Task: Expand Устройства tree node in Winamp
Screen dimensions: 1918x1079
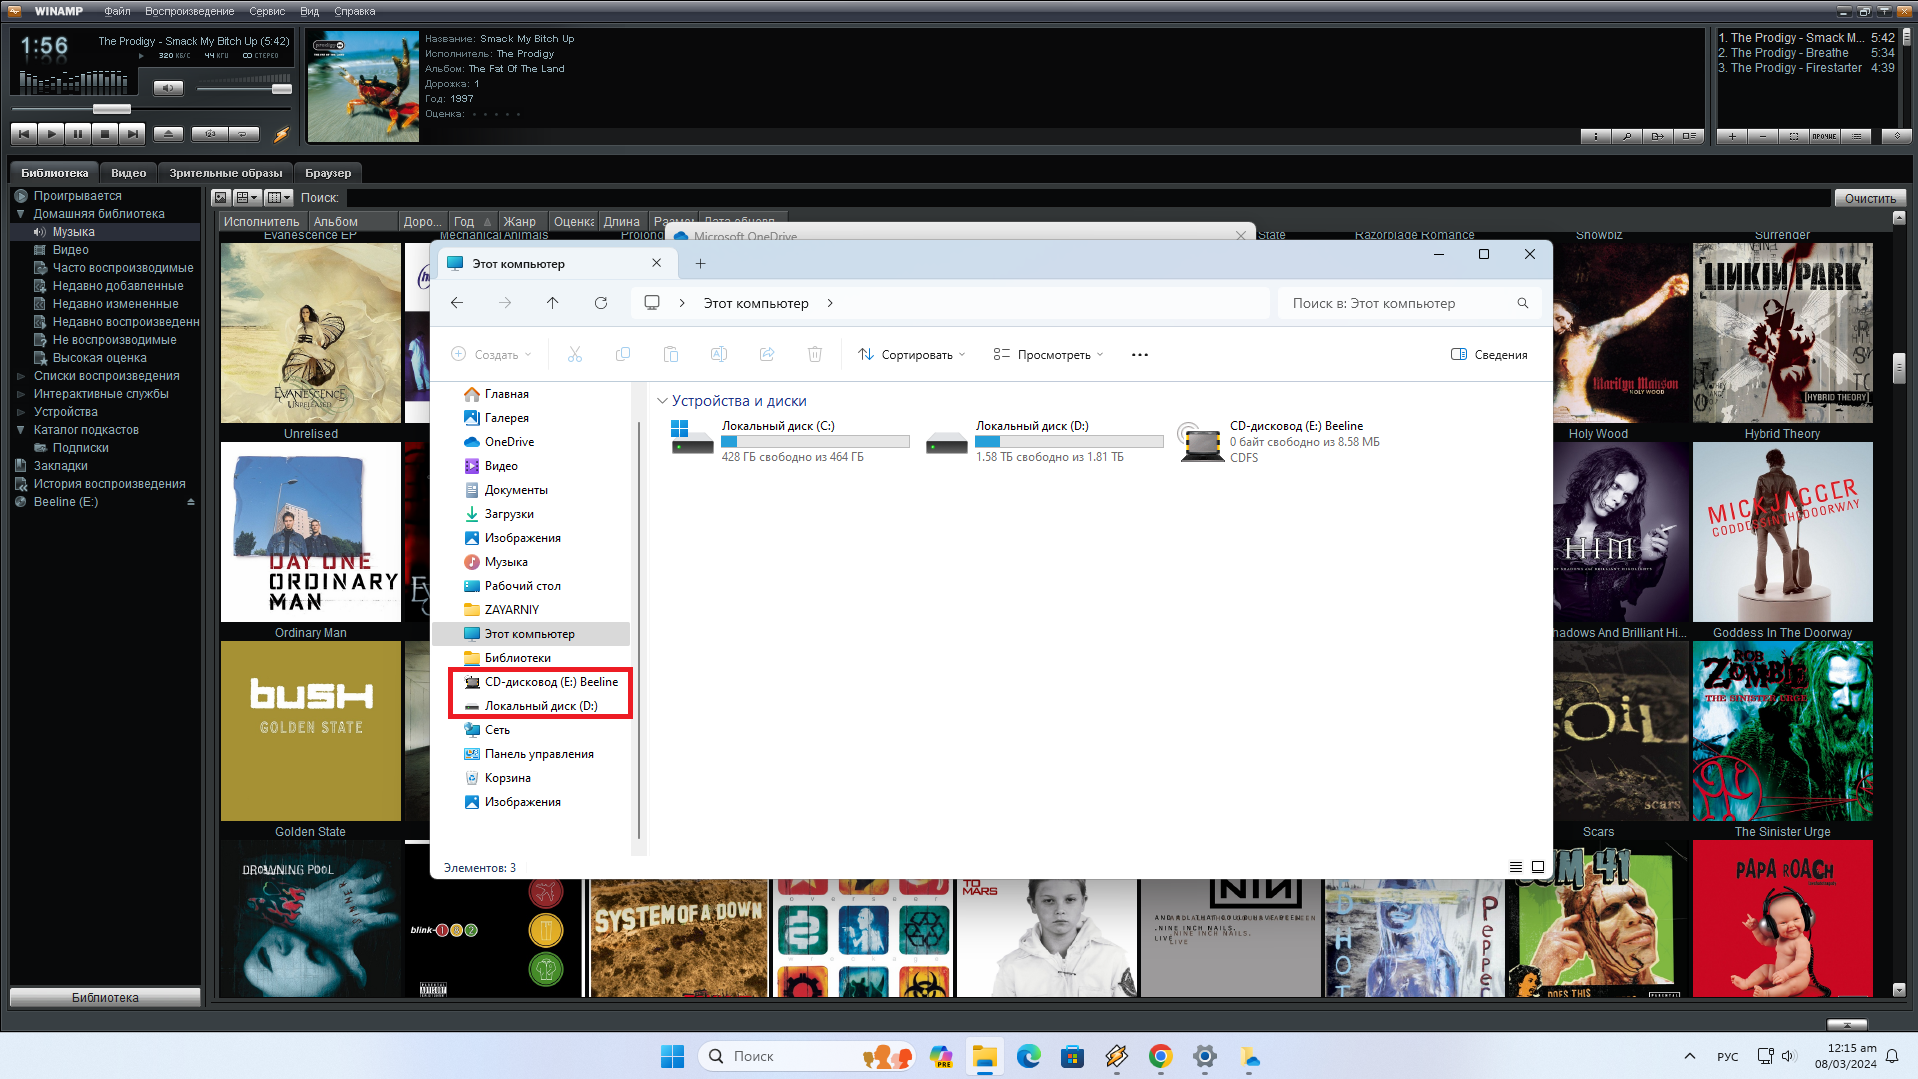Action: click(20, 412)
